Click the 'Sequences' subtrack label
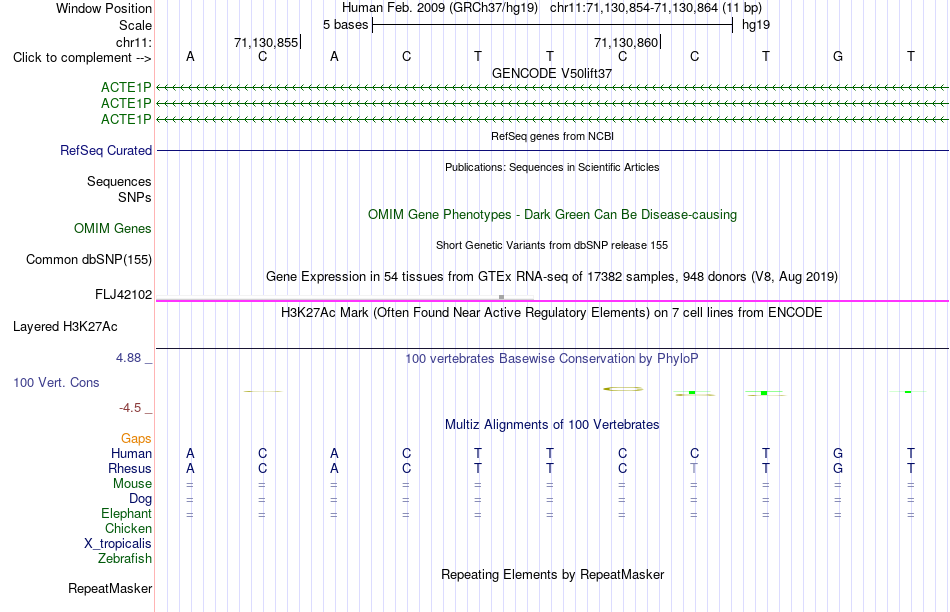Image resolution: width=950 pixels, height=612 pixels. coord(119,181)
